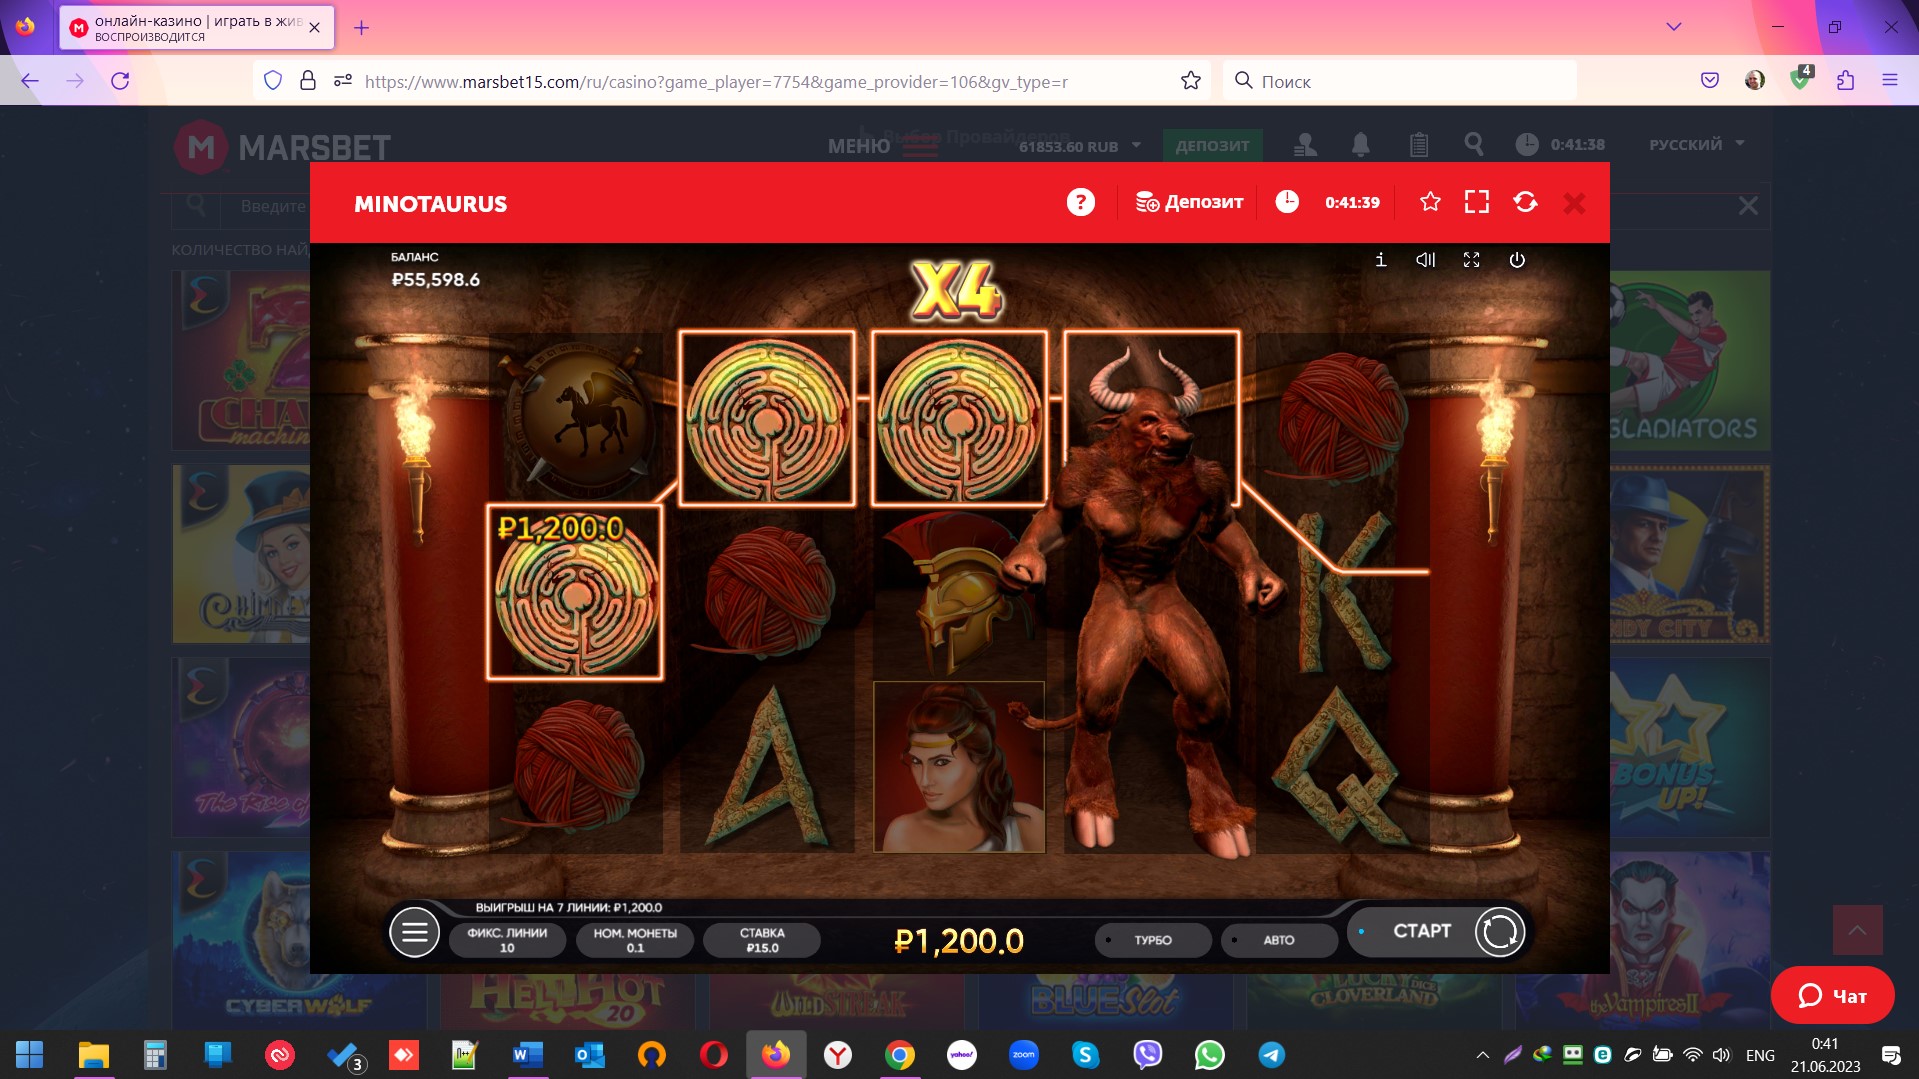Image resolution: width=1919 pixels, height=1079 pixels.
Task: Open File Explorer from taskbar
Action: tap(93, 1055)
